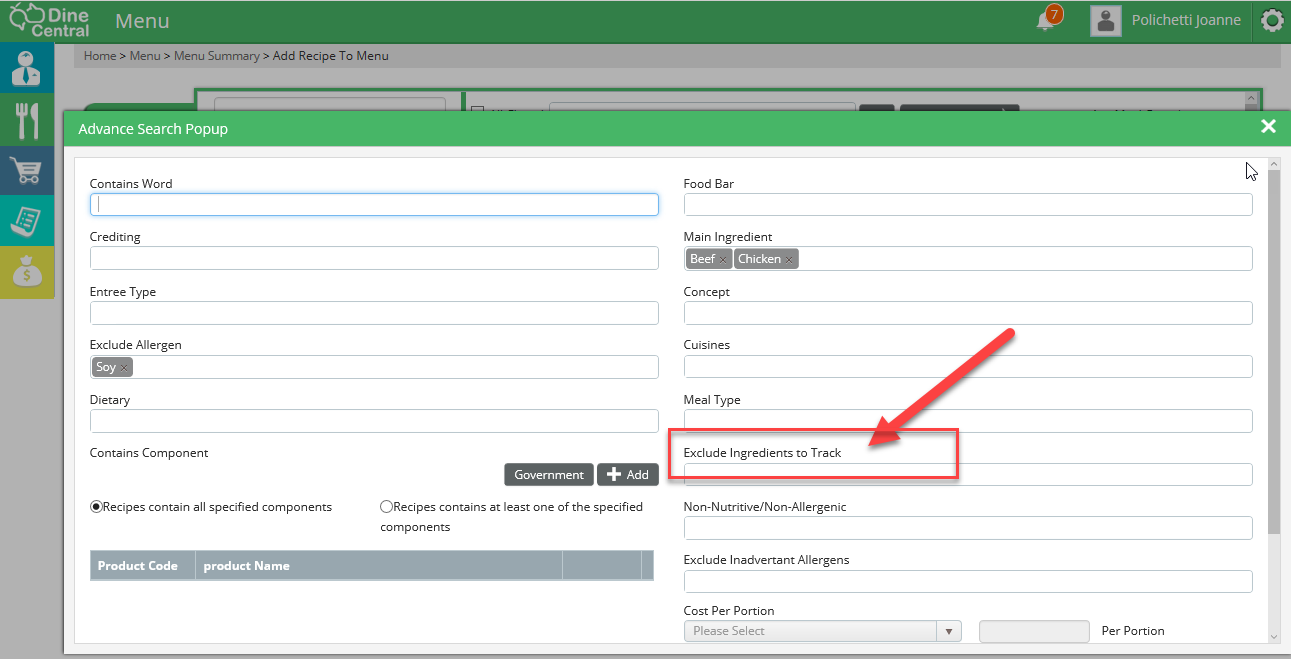Click the settings gear icon

point(1272,21)
